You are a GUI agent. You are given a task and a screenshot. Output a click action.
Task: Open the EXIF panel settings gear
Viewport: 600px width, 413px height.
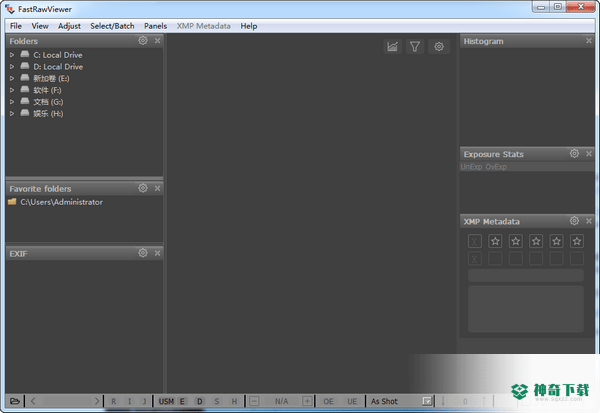pyautogui.click(x=143, y=253)
